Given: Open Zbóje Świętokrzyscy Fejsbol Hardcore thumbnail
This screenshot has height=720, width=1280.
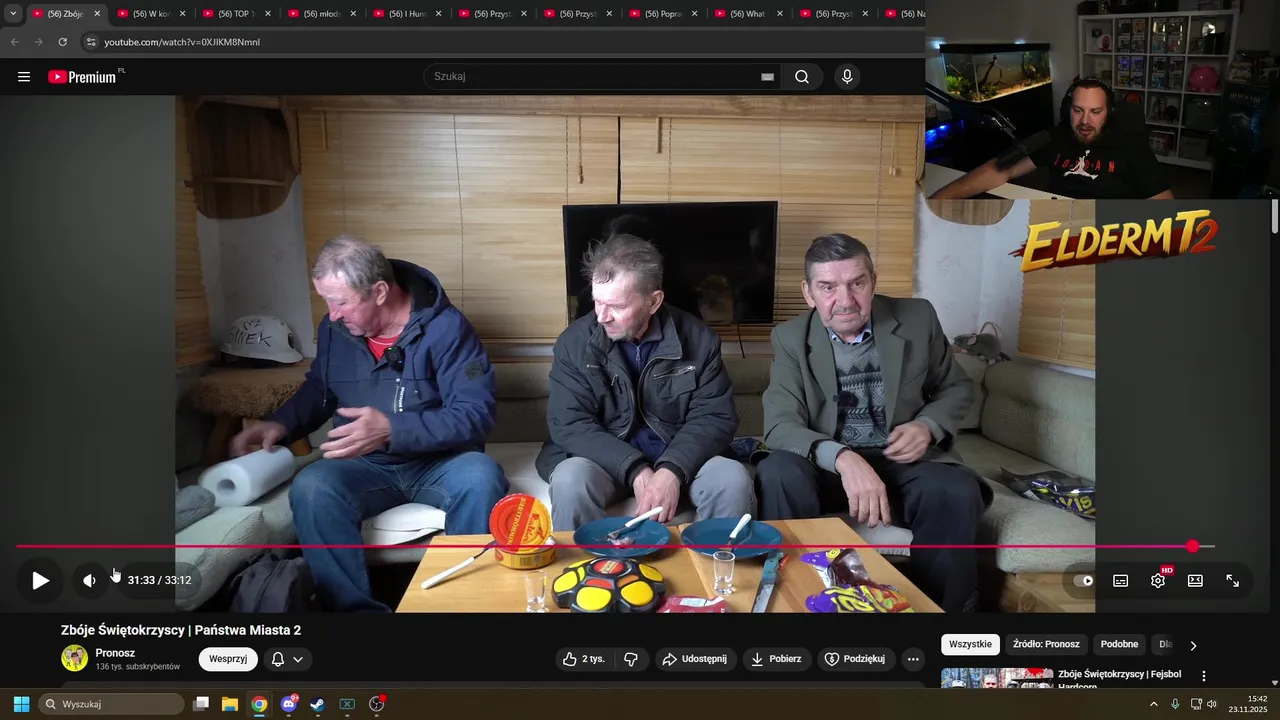Looking at the screenshot, I should click(x=996, y=678).
